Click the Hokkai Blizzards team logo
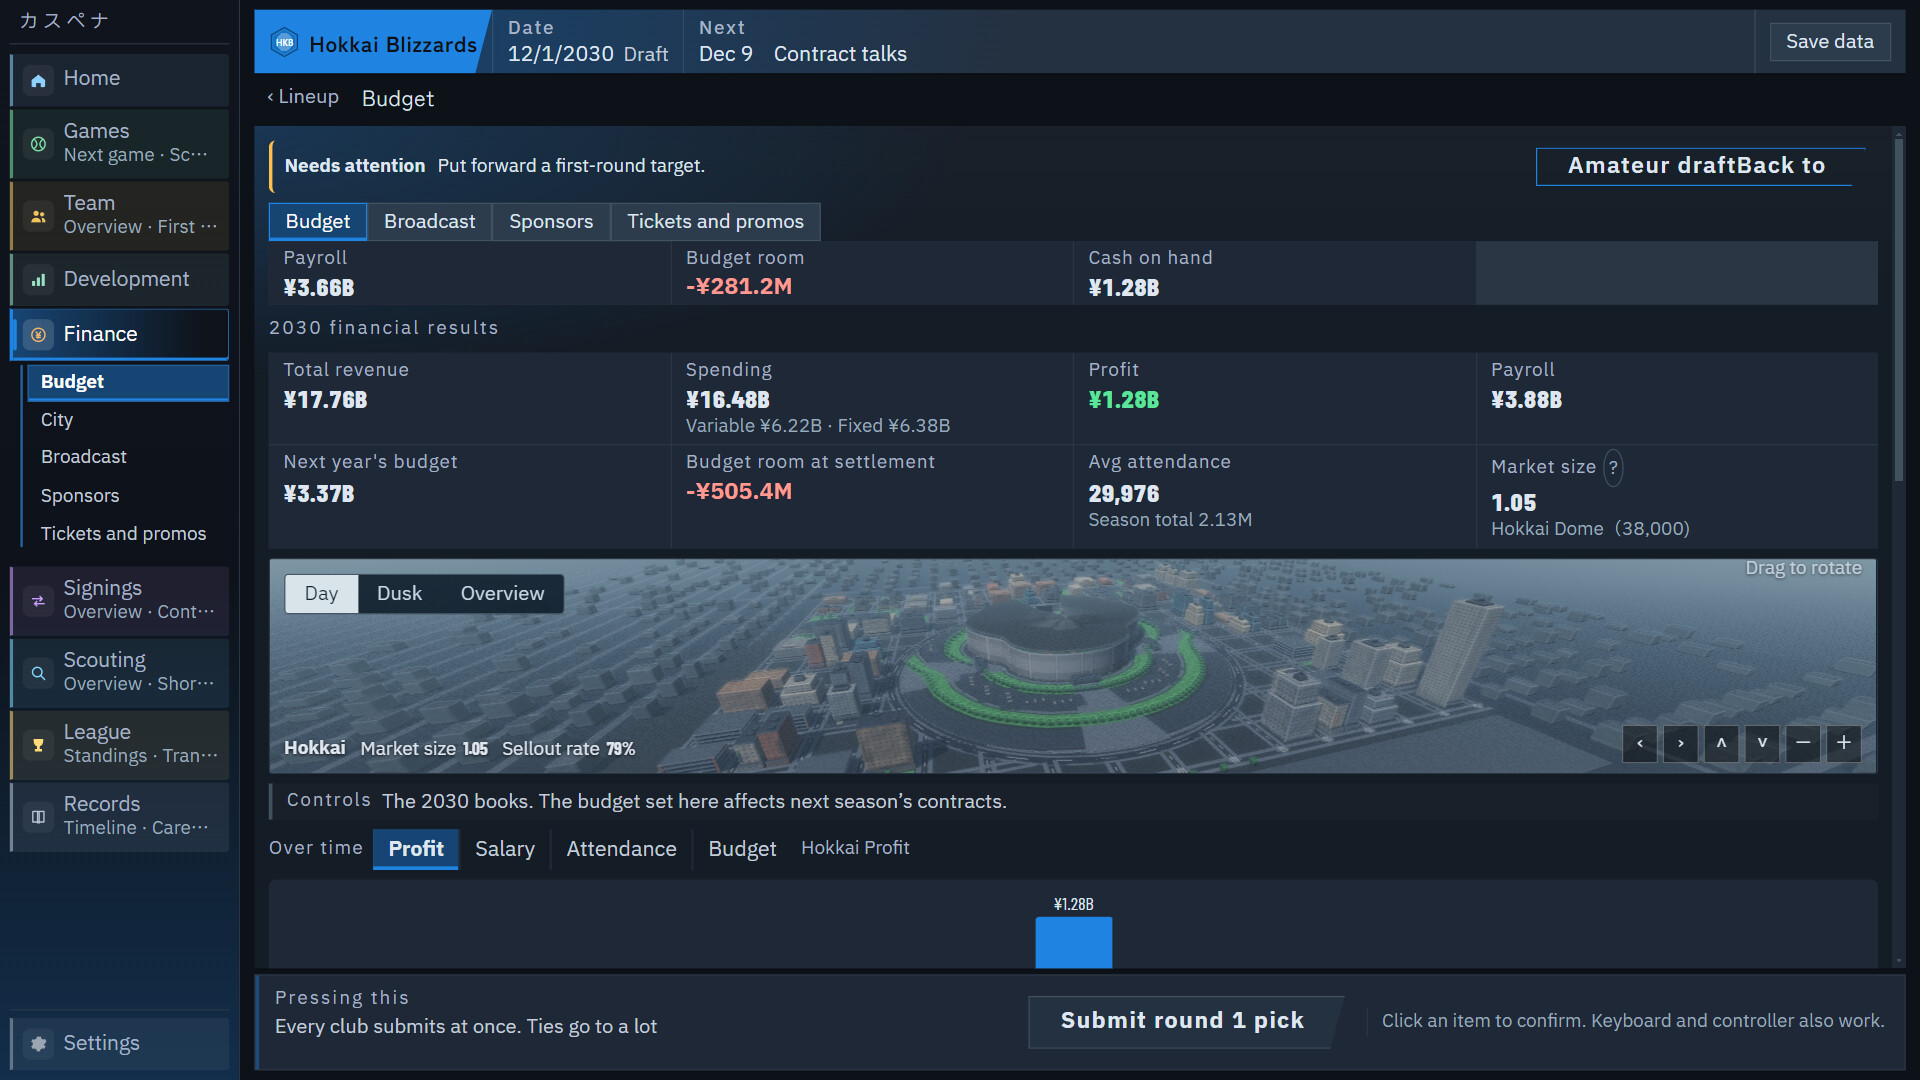Image resolution: width=1920 pixels, height=1080 pixels. 284,42
